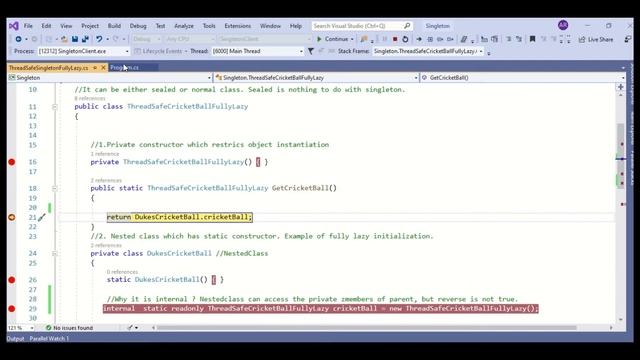640x360 pixels.
Task: Toggle the breakpoint on line 16
Action: [x=12, y=162]
